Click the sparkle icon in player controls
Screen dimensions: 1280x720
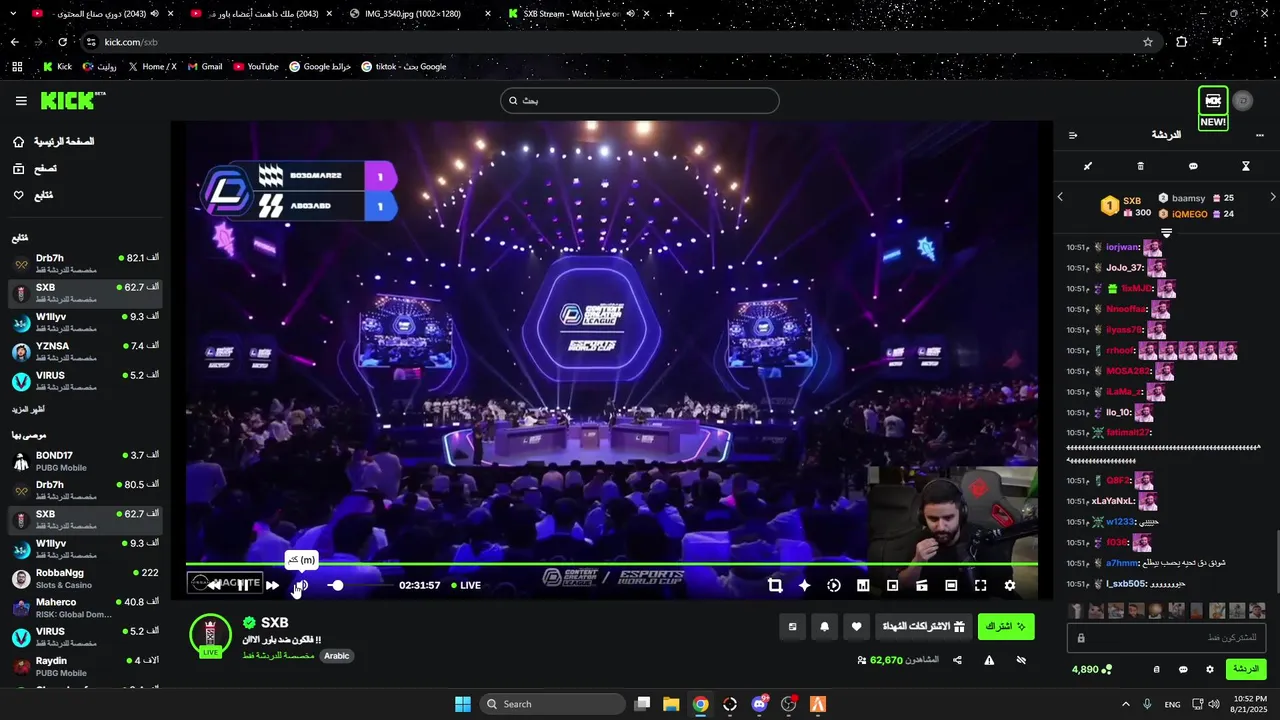pyautogui.click(x=804, y=585)
